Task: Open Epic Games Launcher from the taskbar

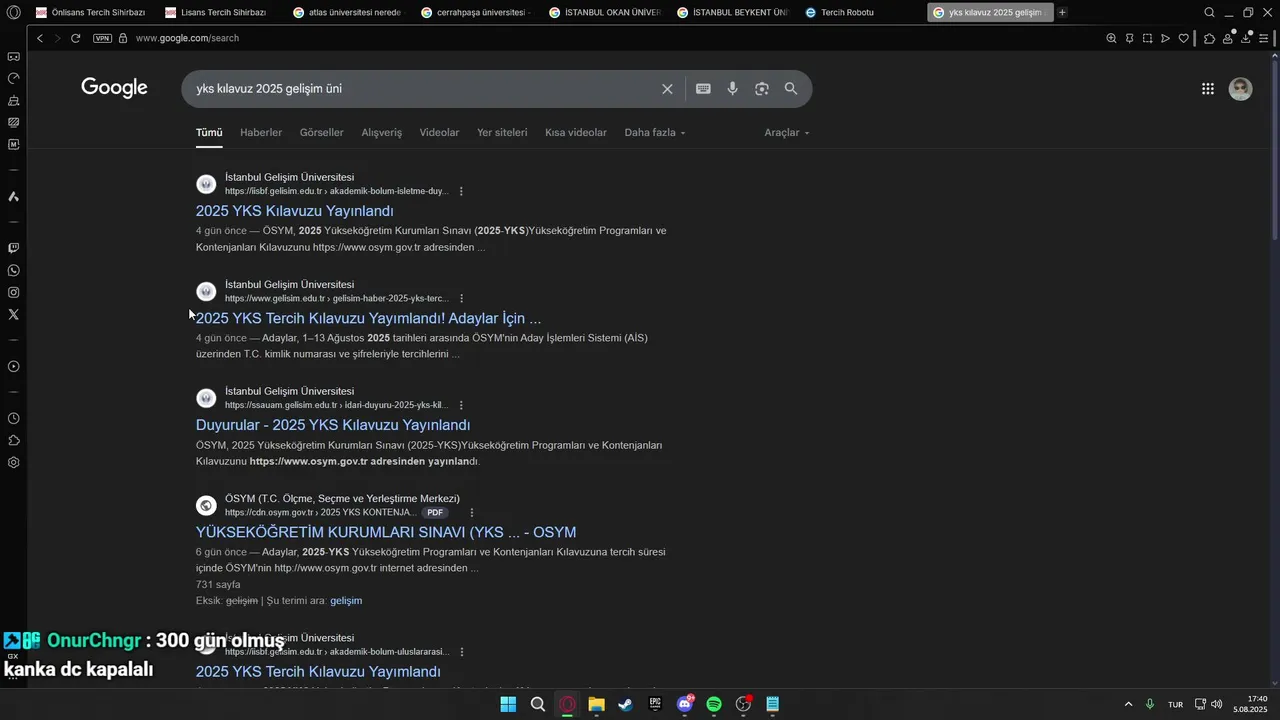Action: (x=655, y=704)
